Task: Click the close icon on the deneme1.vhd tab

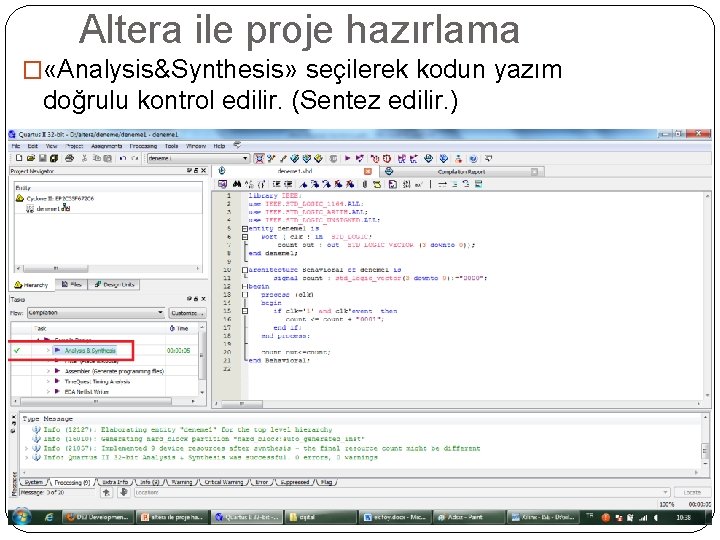Action: 368,171
